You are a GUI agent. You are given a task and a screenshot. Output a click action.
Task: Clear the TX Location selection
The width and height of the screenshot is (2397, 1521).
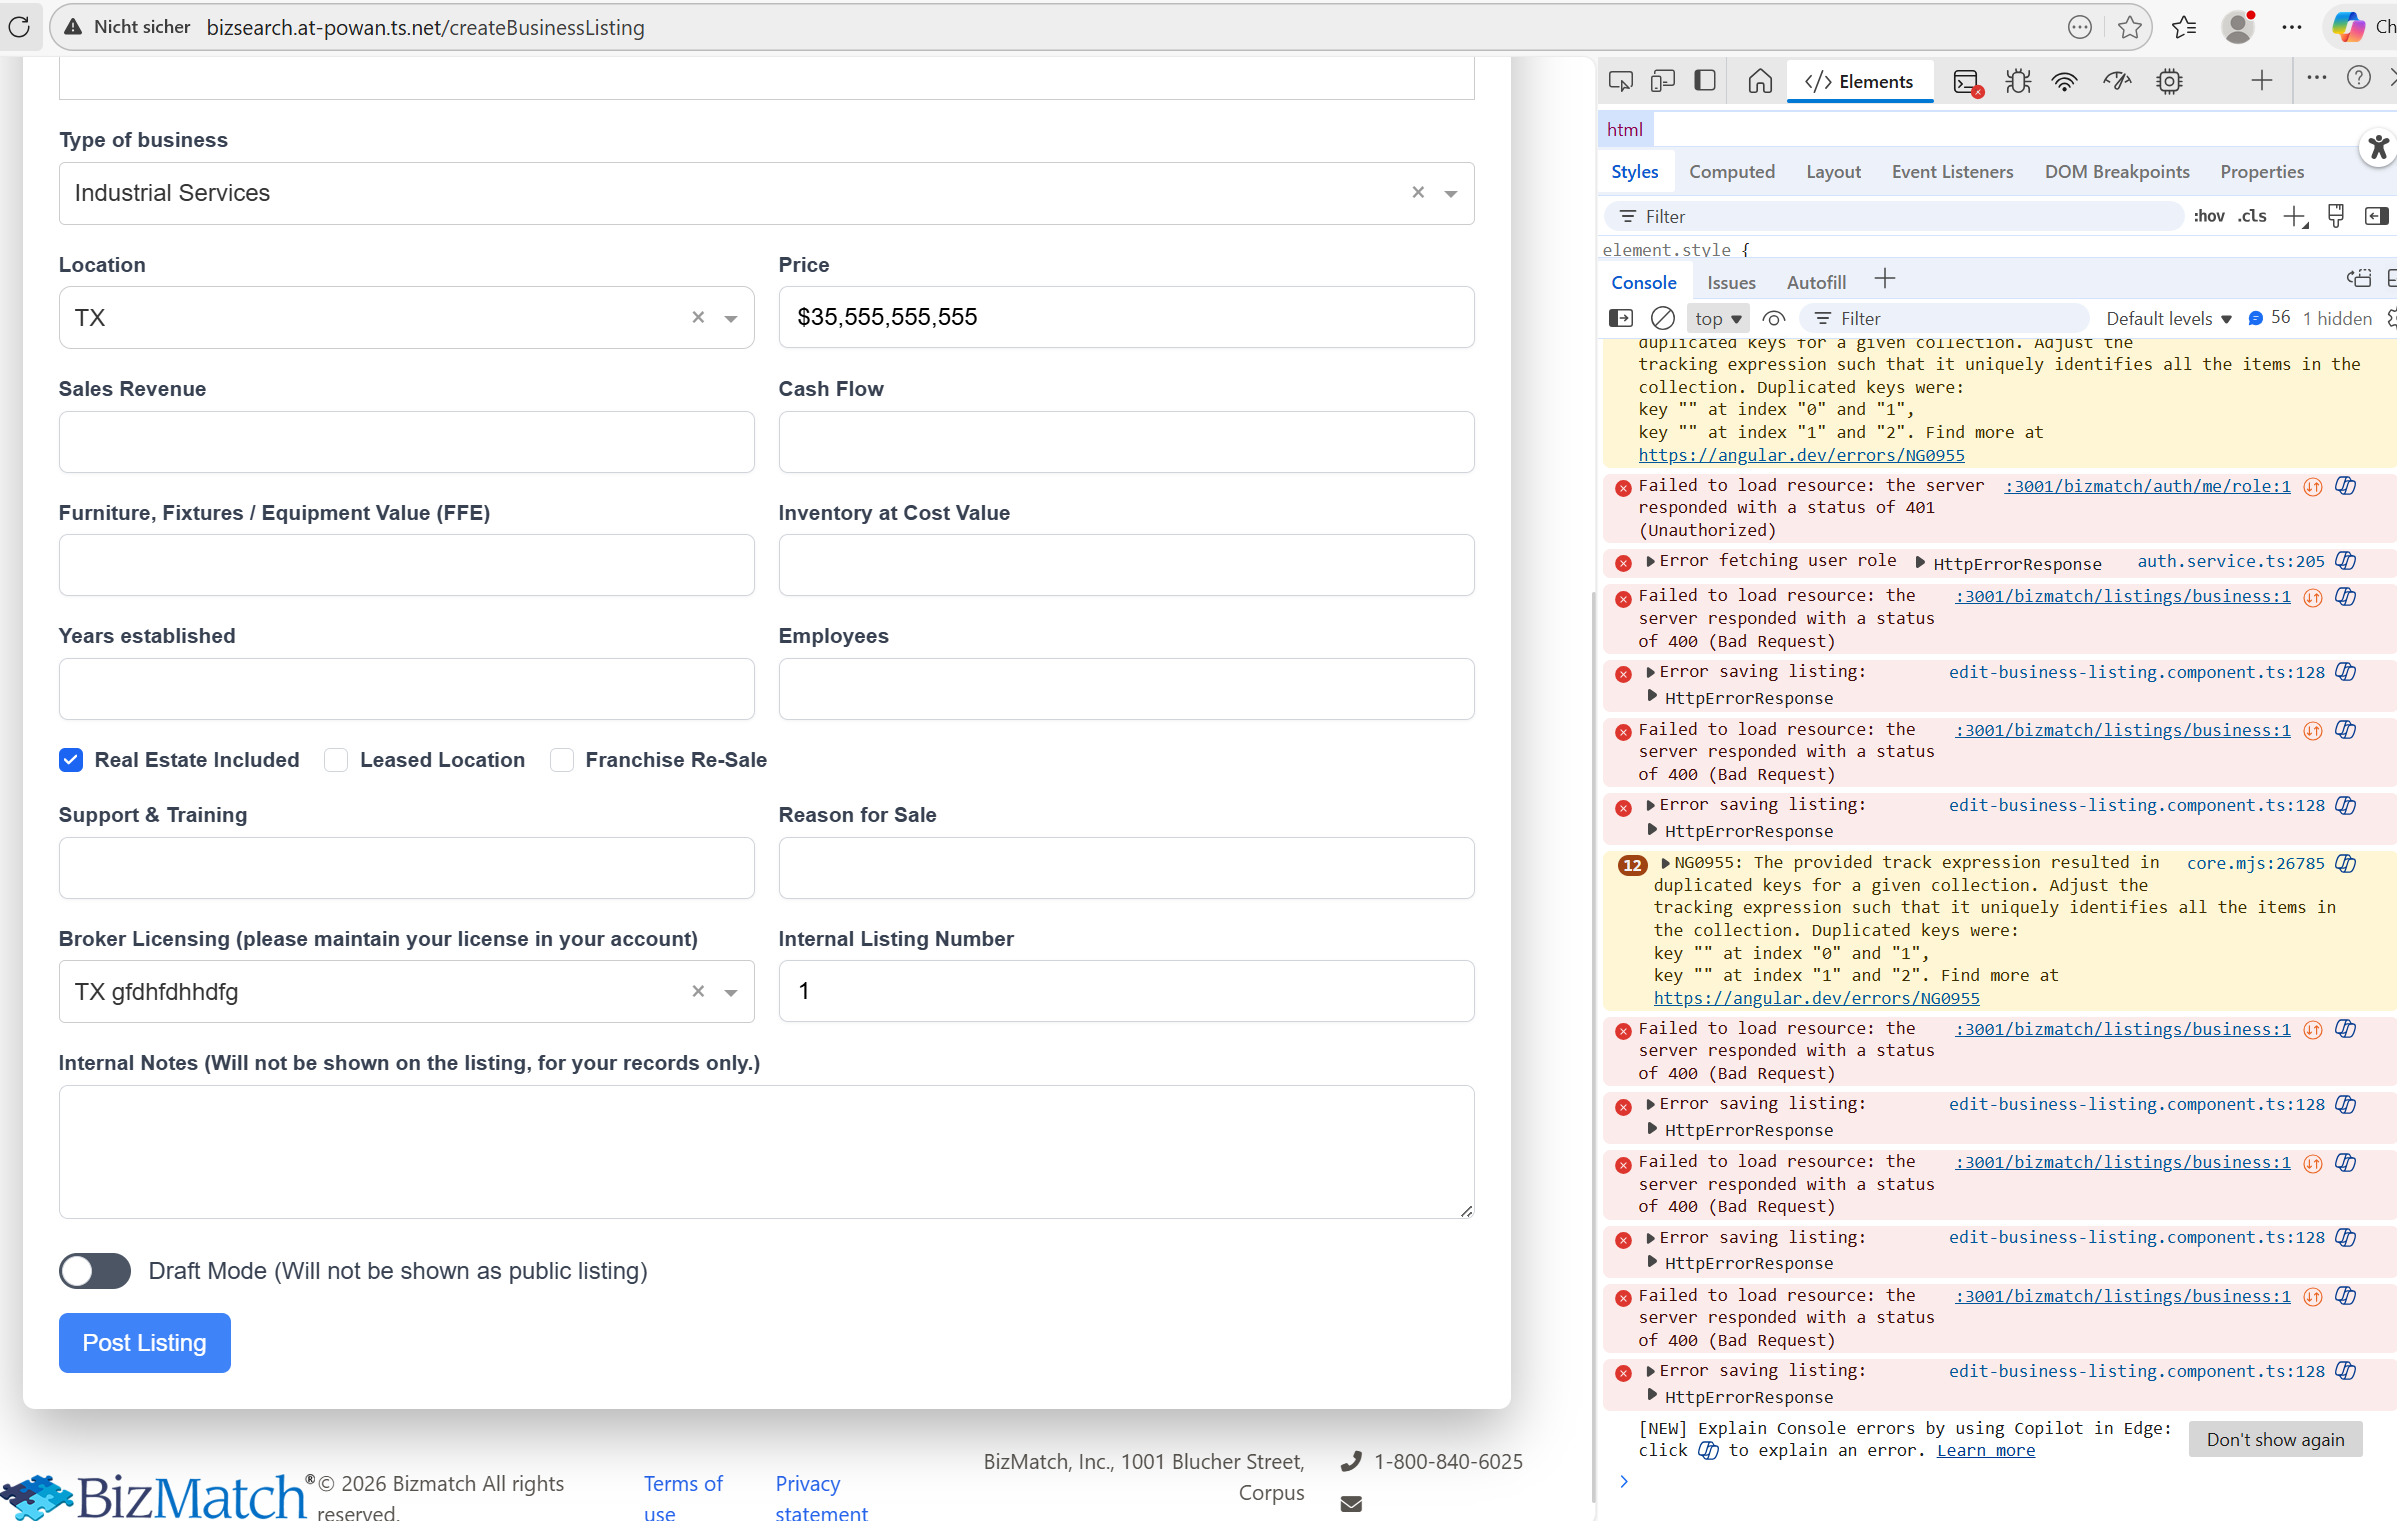point(698,317)
